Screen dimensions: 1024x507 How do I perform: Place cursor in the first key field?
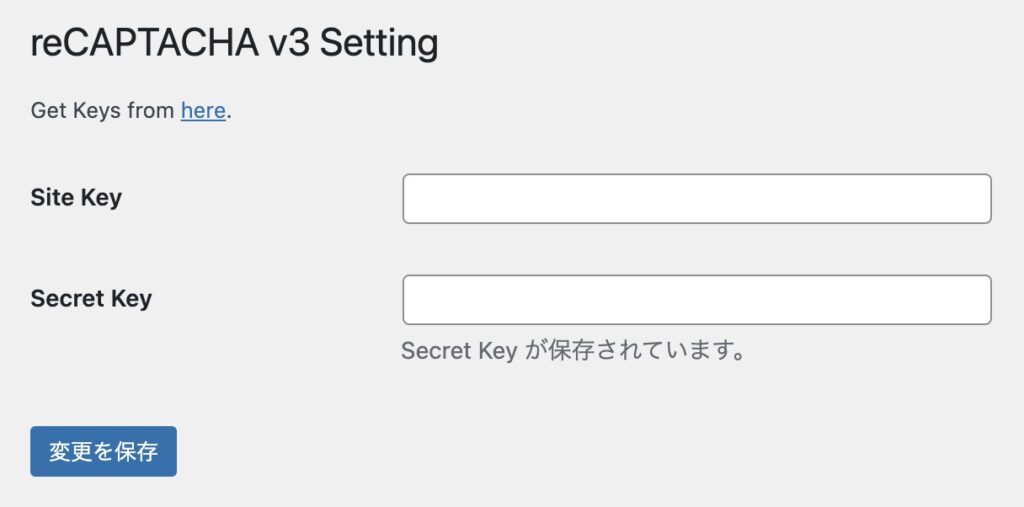pyautogui.click(x=696, y=199)
